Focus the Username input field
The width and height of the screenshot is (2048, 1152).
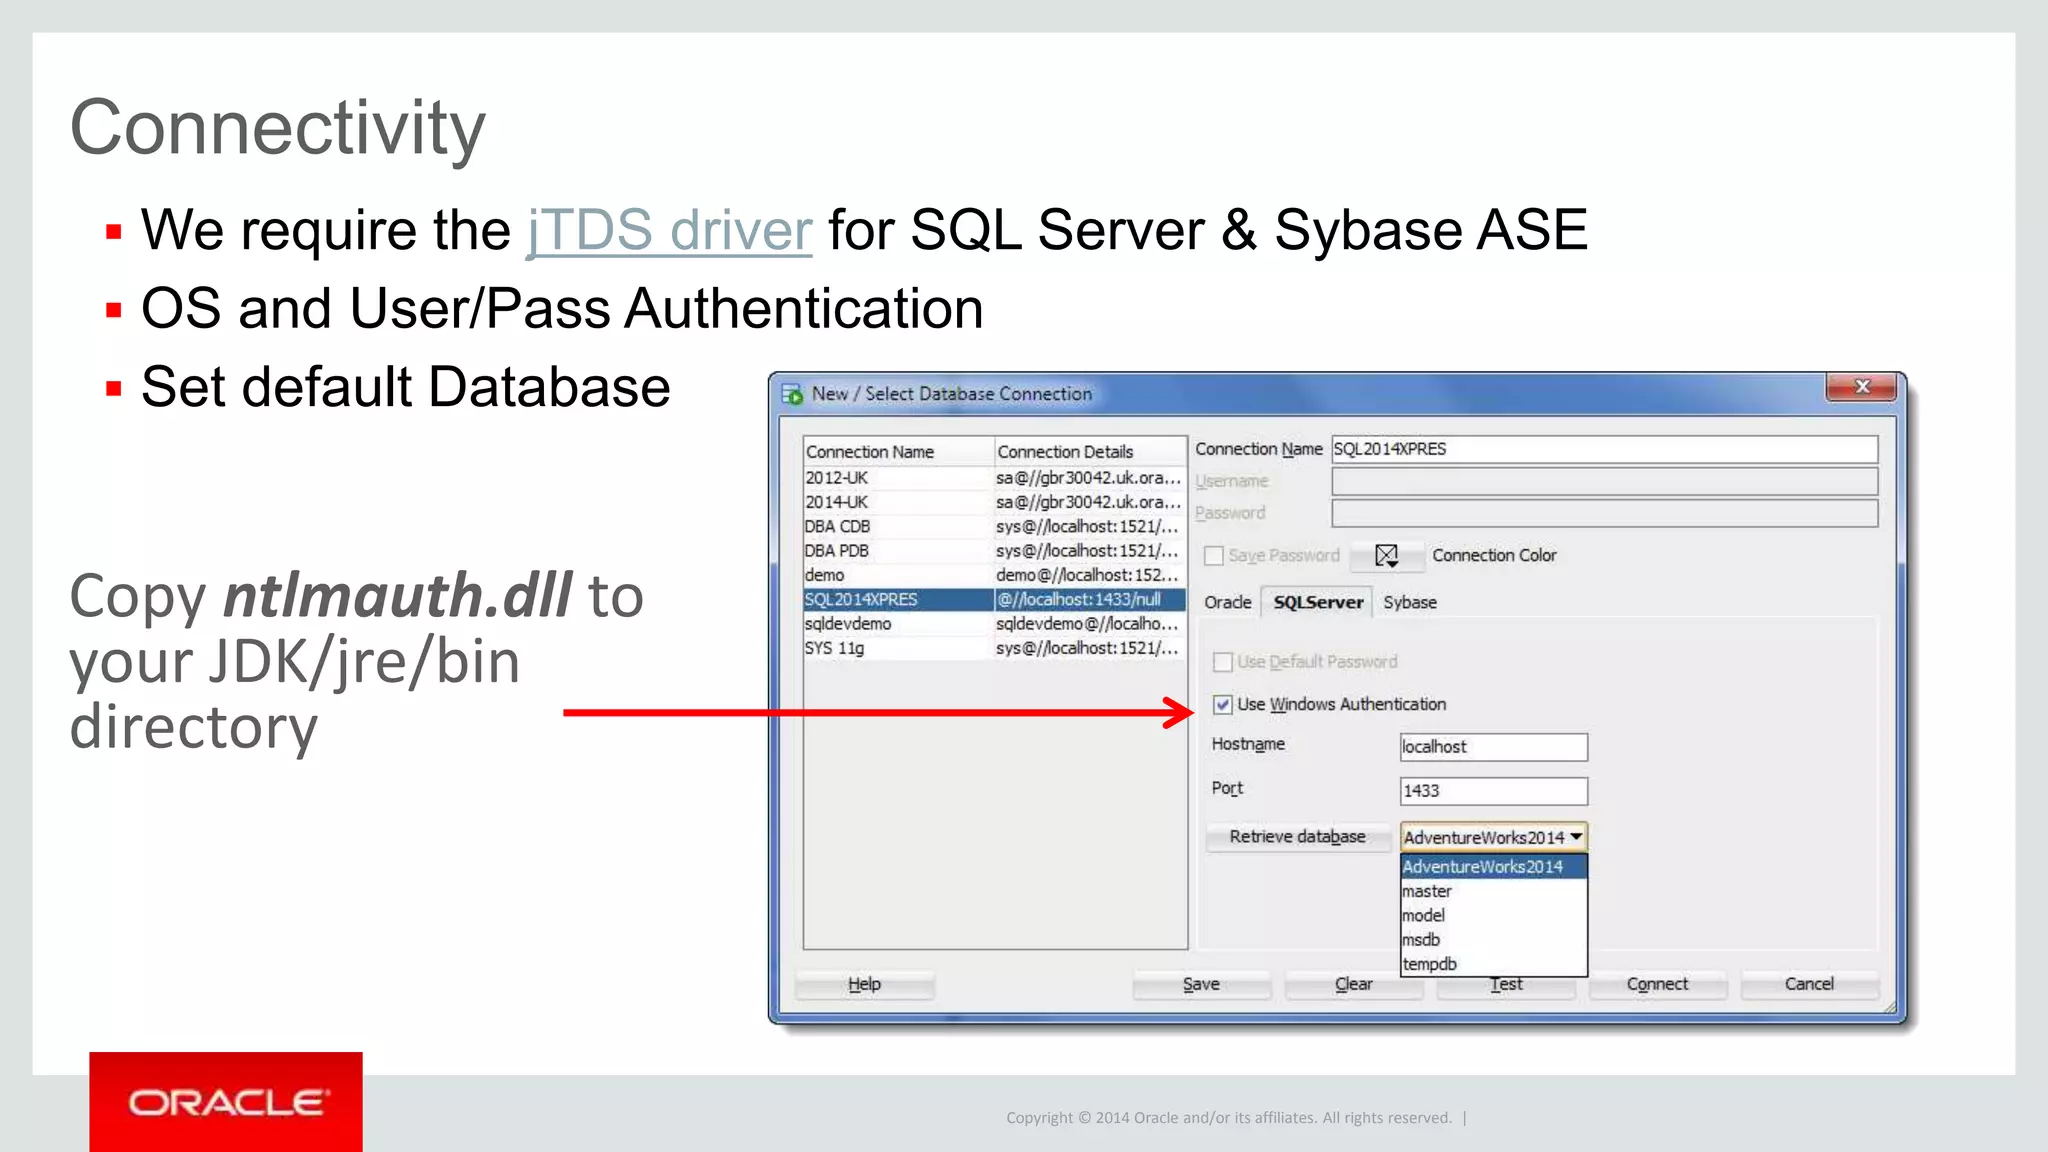[1605, 481]
